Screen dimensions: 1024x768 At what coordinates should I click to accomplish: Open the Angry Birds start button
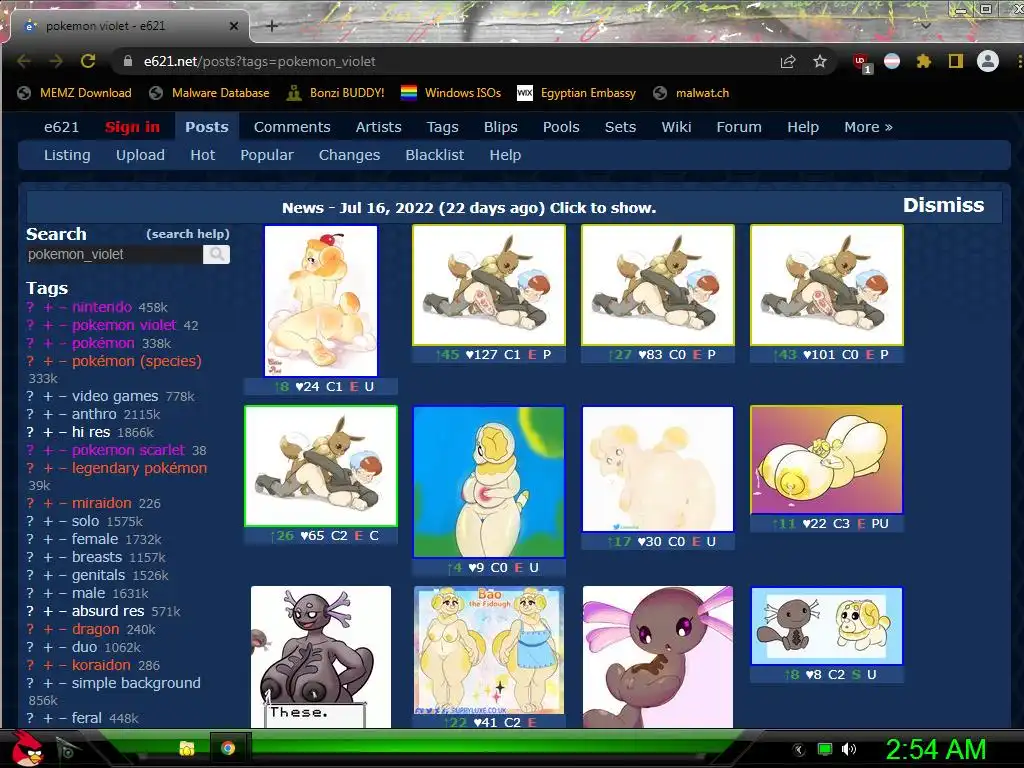point(27,747)
